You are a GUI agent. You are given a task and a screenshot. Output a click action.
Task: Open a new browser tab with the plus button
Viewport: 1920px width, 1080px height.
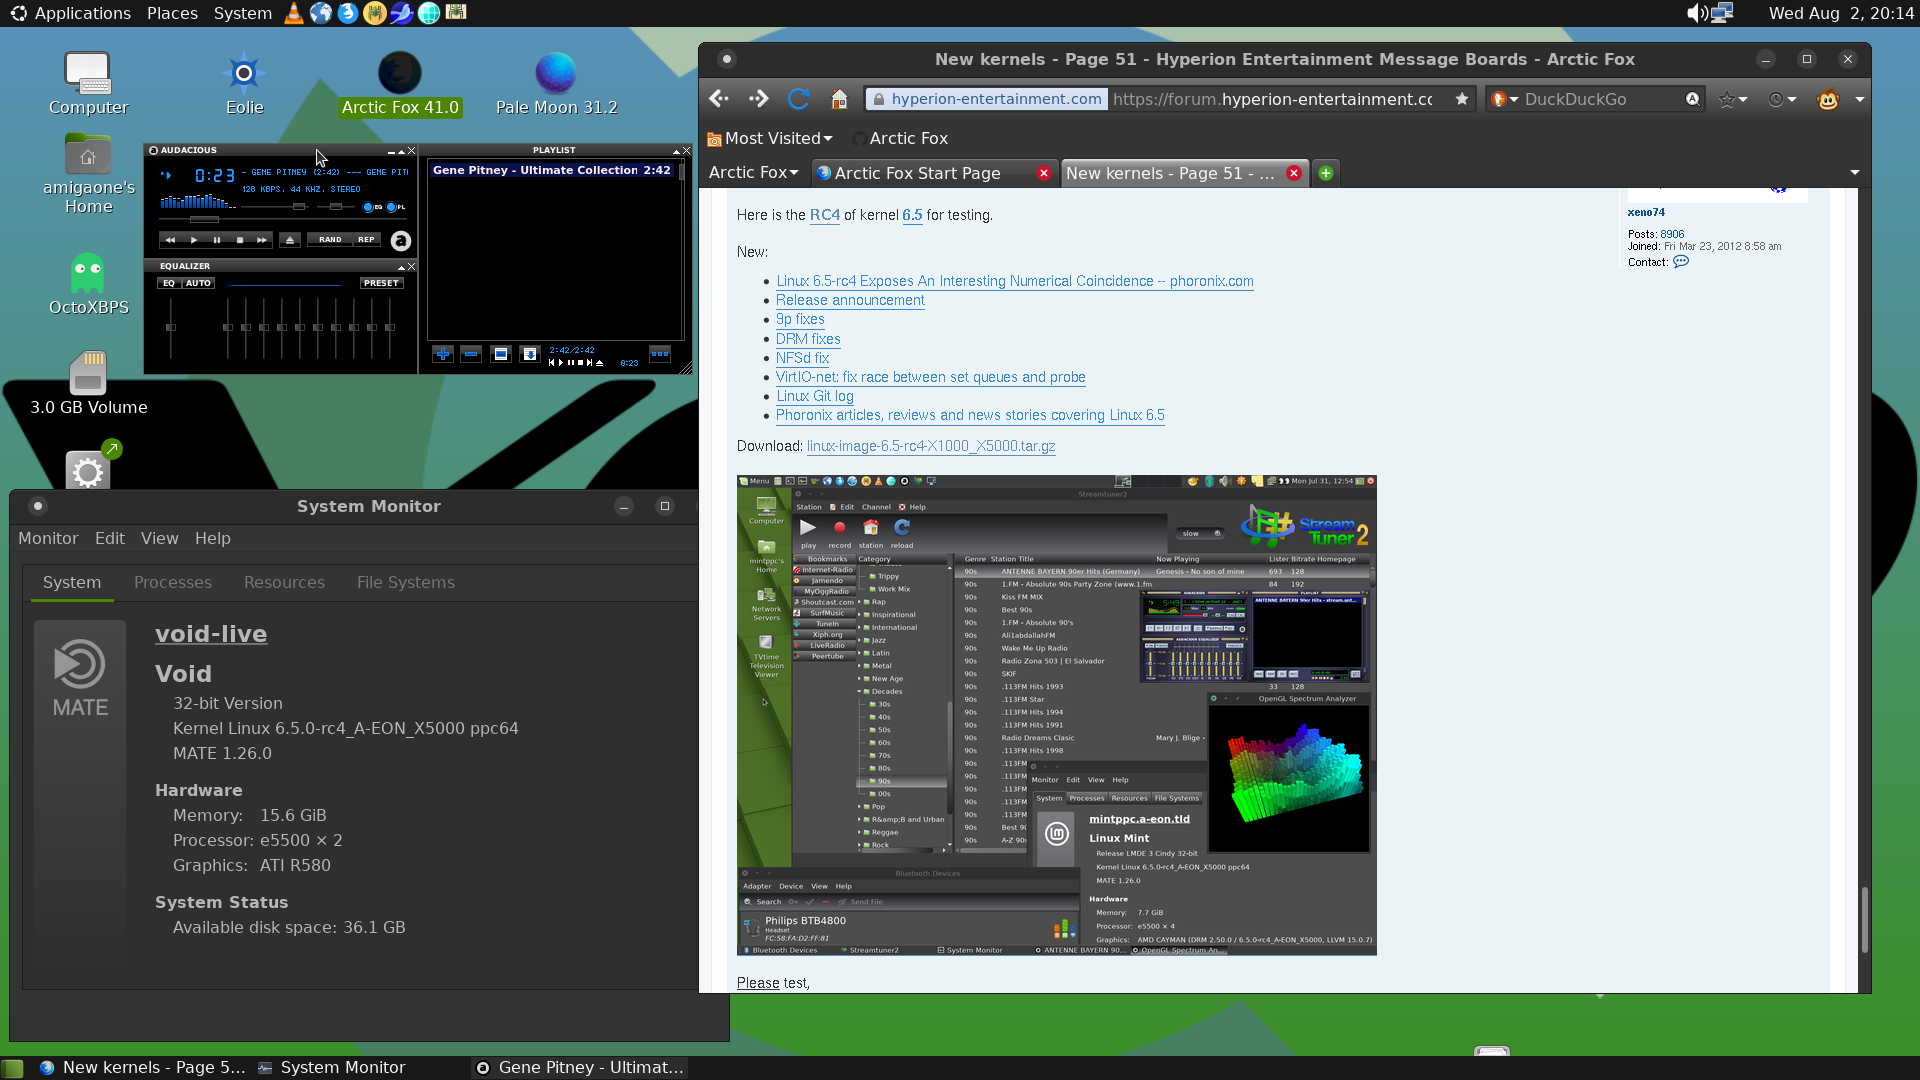1326,173
